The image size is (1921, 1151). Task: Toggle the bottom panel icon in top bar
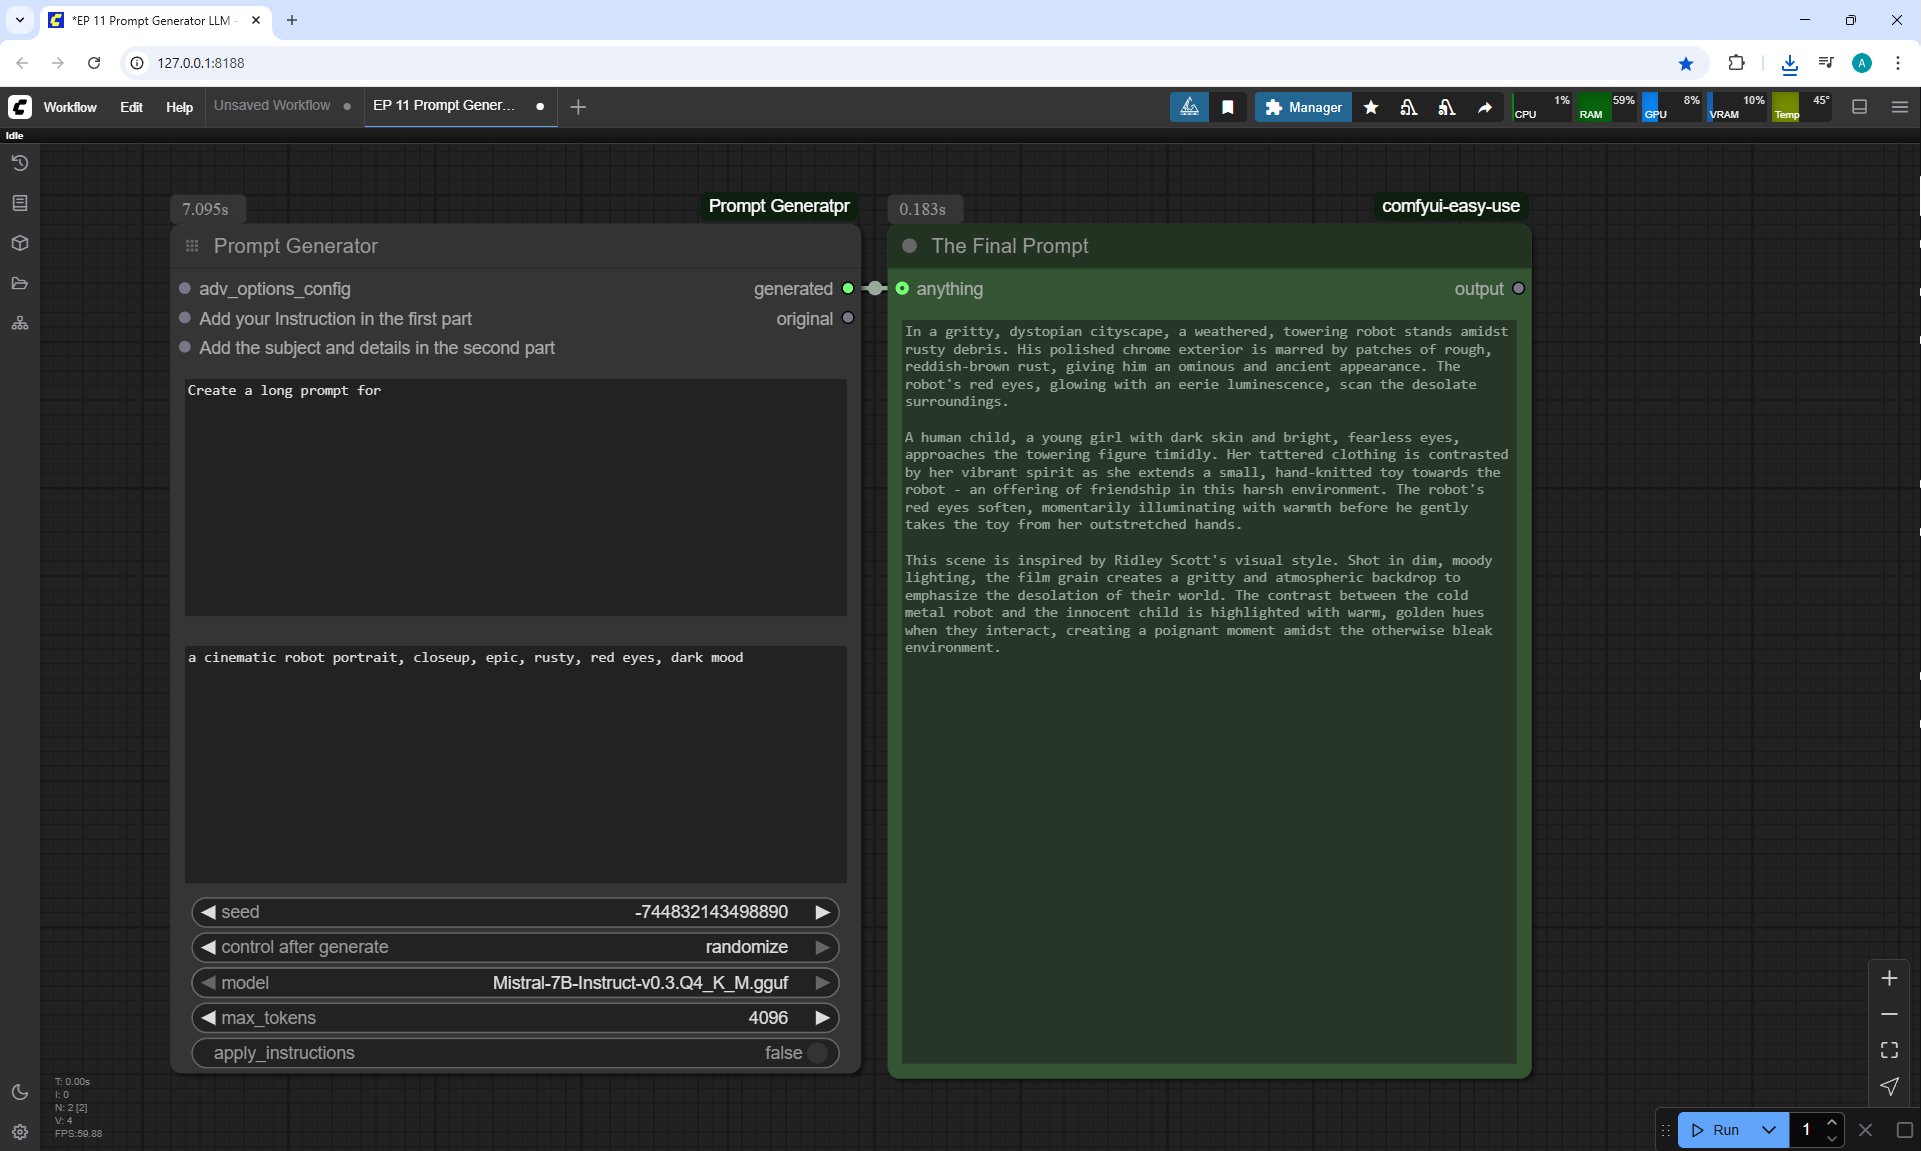(x=1859, y=107)
